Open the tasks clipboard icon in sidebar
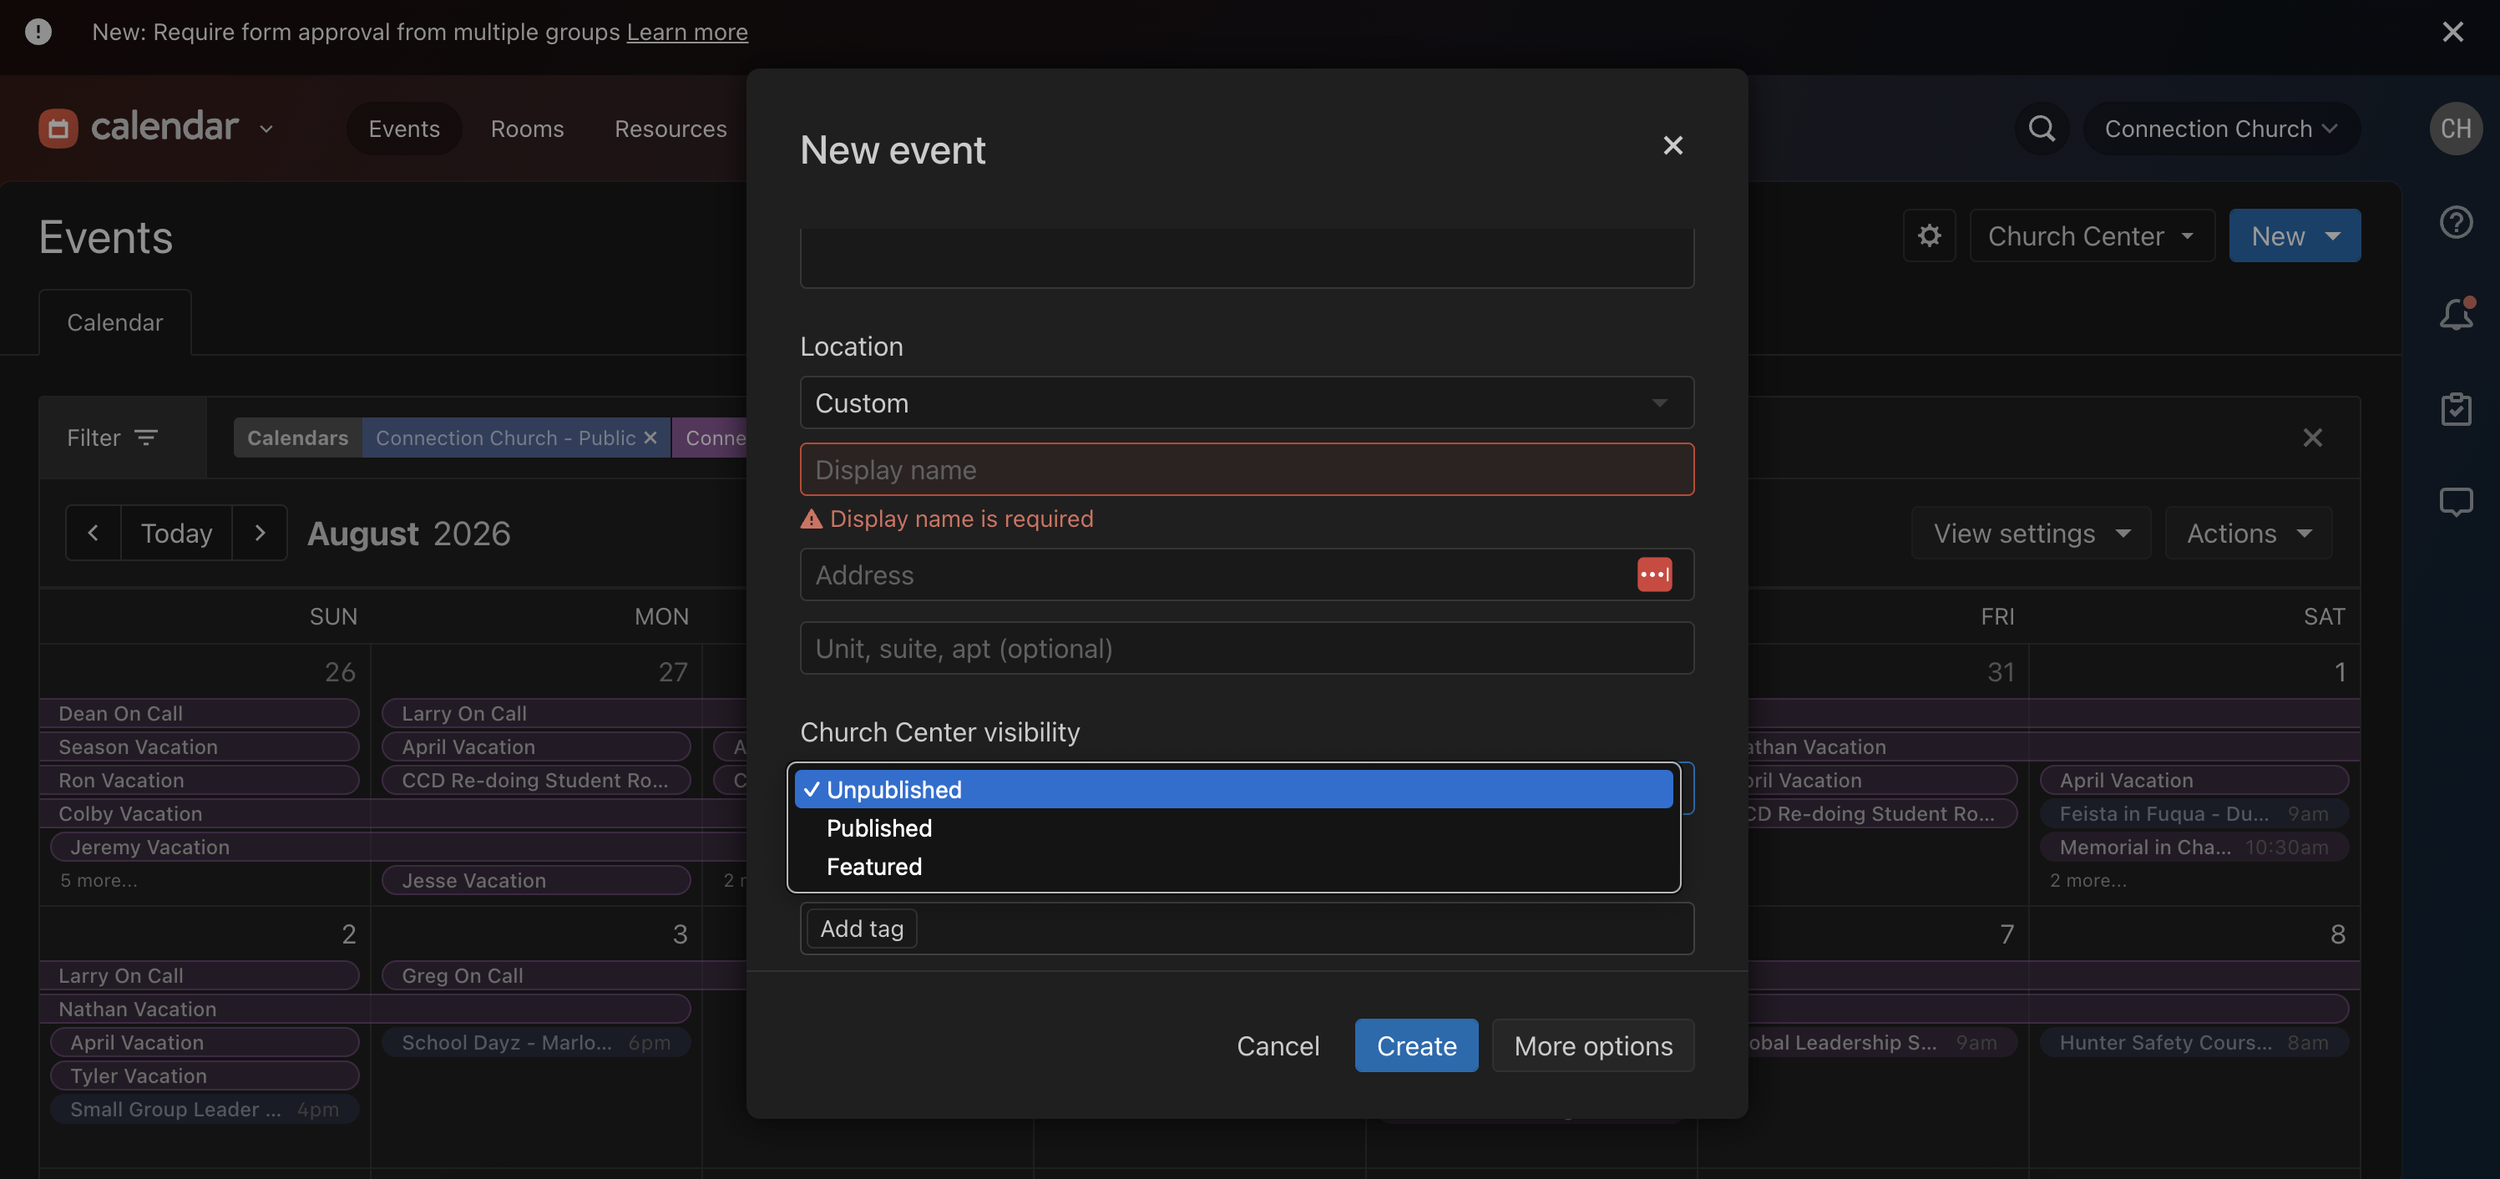Image resolution: width=2500 pixels, height=1179 pixels. click(x=2456, y=408)
